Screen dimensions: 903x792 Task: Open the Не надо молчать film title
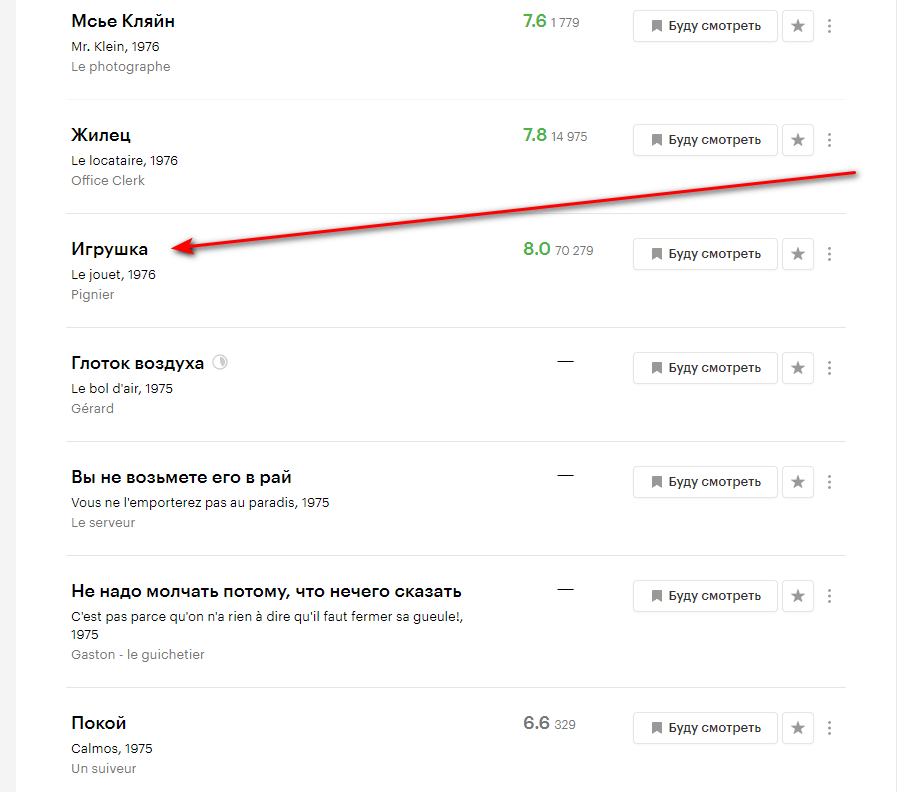pyautogui.click(x=266, y=591)
